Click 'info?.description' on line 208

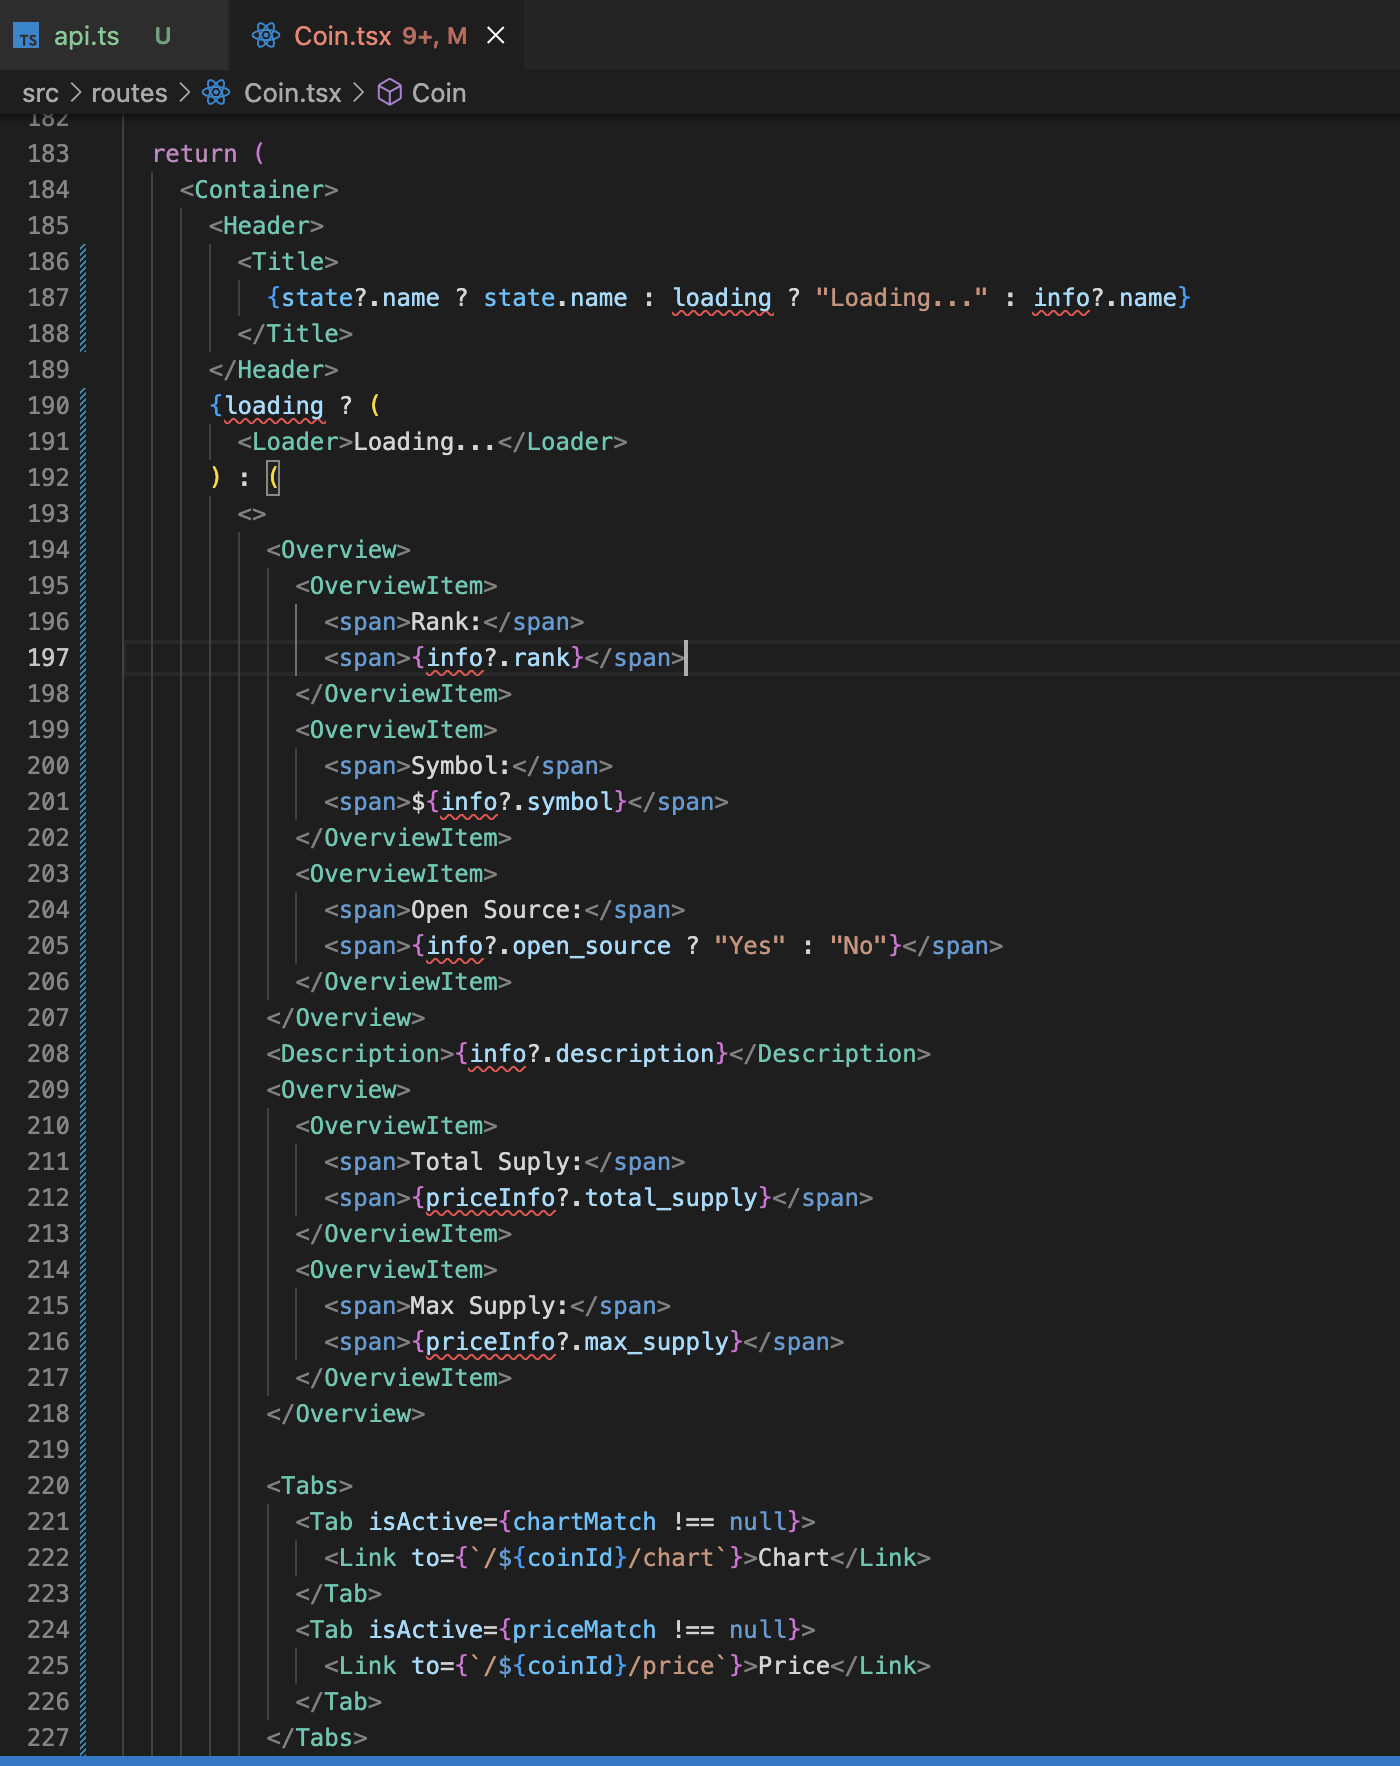pos(592,1054)
